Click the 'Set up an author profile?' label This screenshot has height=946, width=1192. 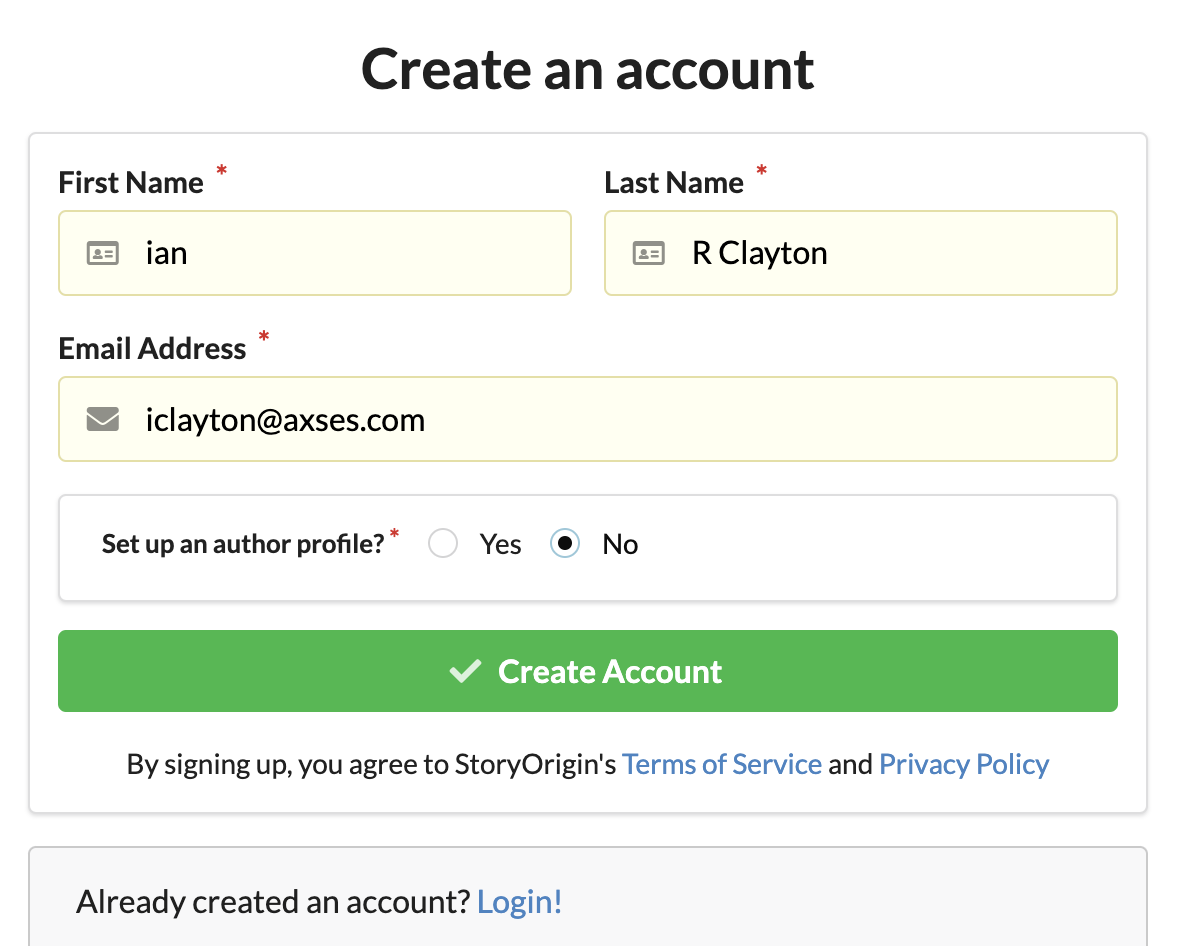click(243, 544)
